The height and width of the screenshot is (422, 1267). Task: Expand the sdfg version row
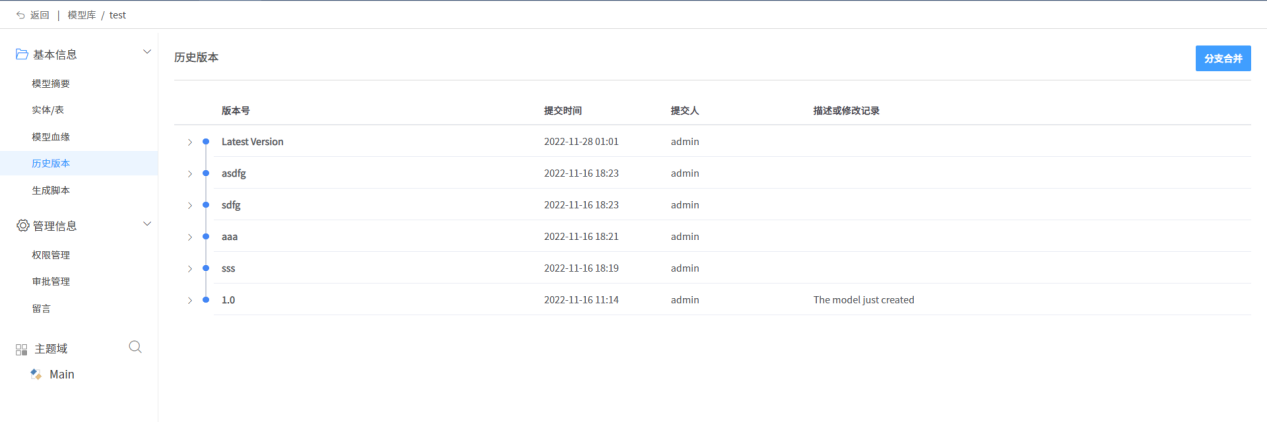point(190,205)
